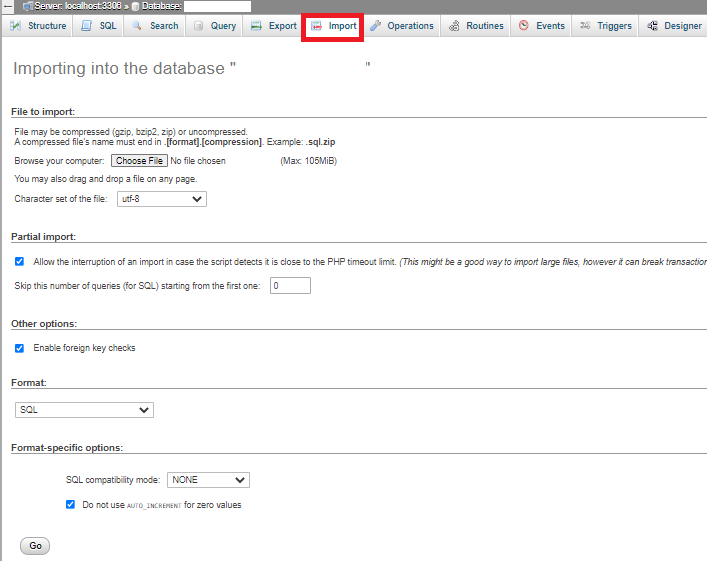Open the Designer tab
This screenshot has height=561, width=710.
coord(674,26)
